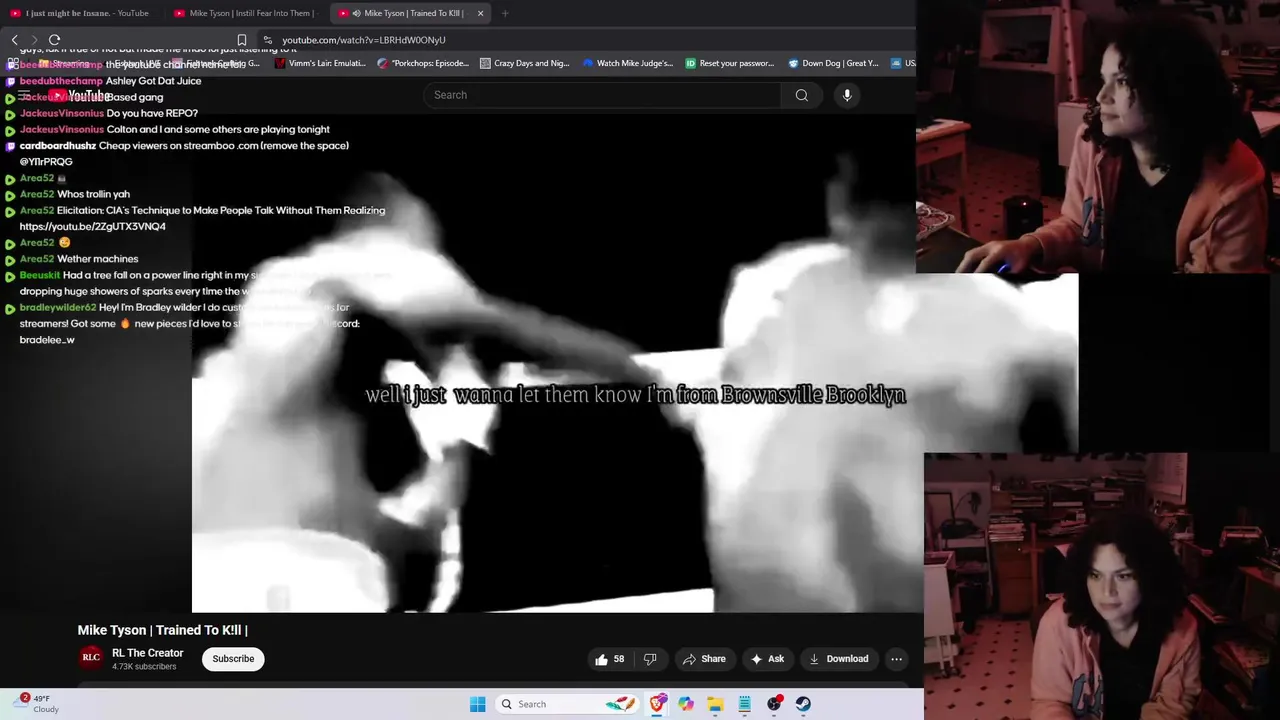Click the address bar URL
Viewport: 1280px width, 720px height.
point(364,40)
